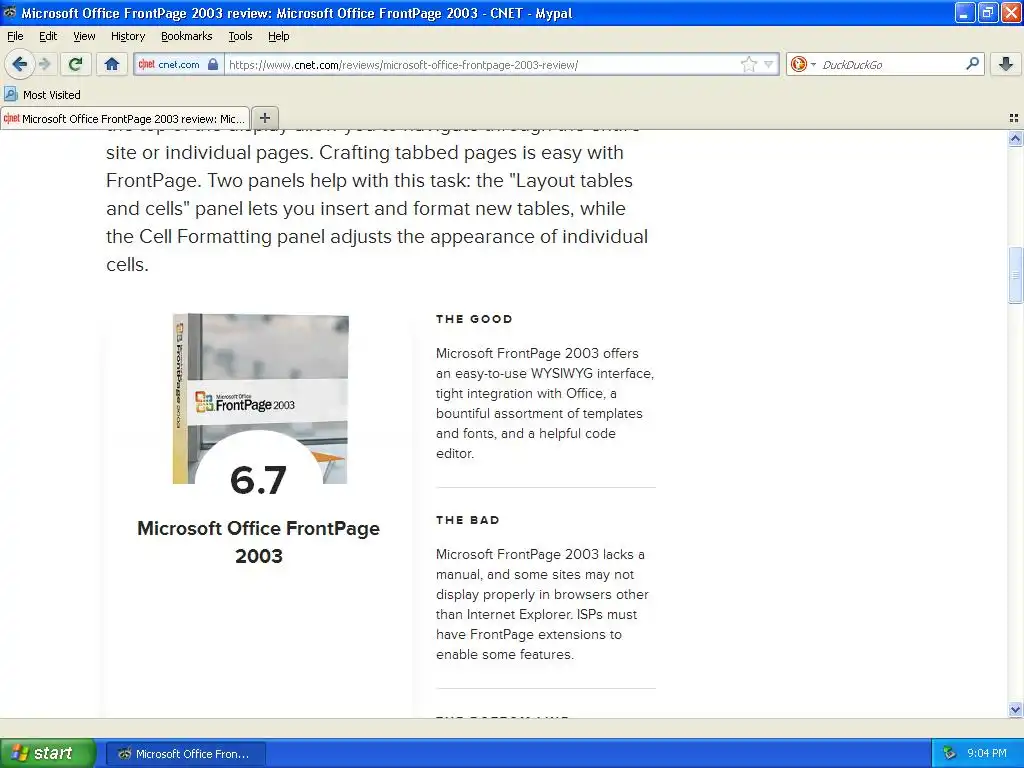This screenshot has width=1024, height=768.
Task: Click the Mypal raccoon title bar icon
Action: (10, 12)
